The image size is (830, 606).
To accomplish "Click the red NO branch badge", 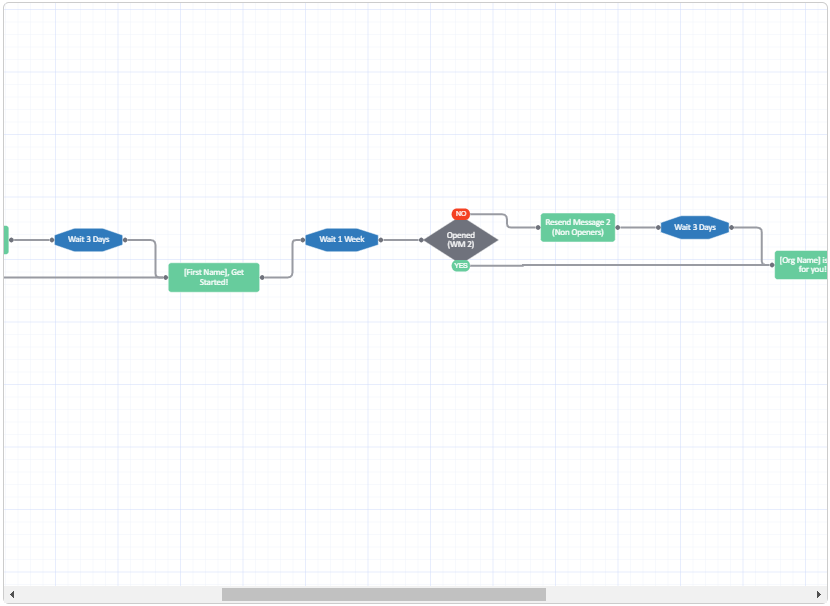I will point(461,214).
